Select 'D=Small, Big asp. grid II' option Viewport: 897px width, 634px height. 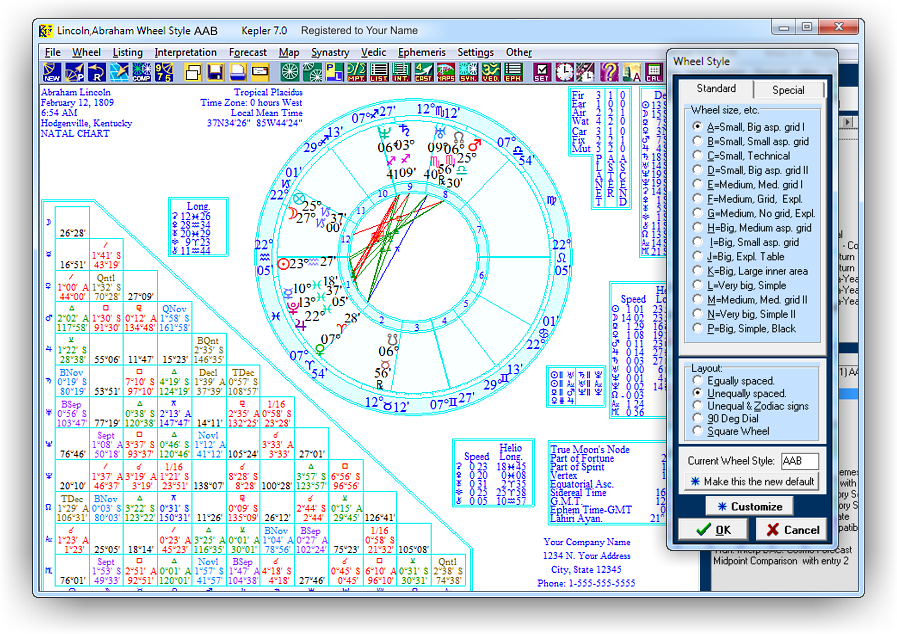click(750, 170)
